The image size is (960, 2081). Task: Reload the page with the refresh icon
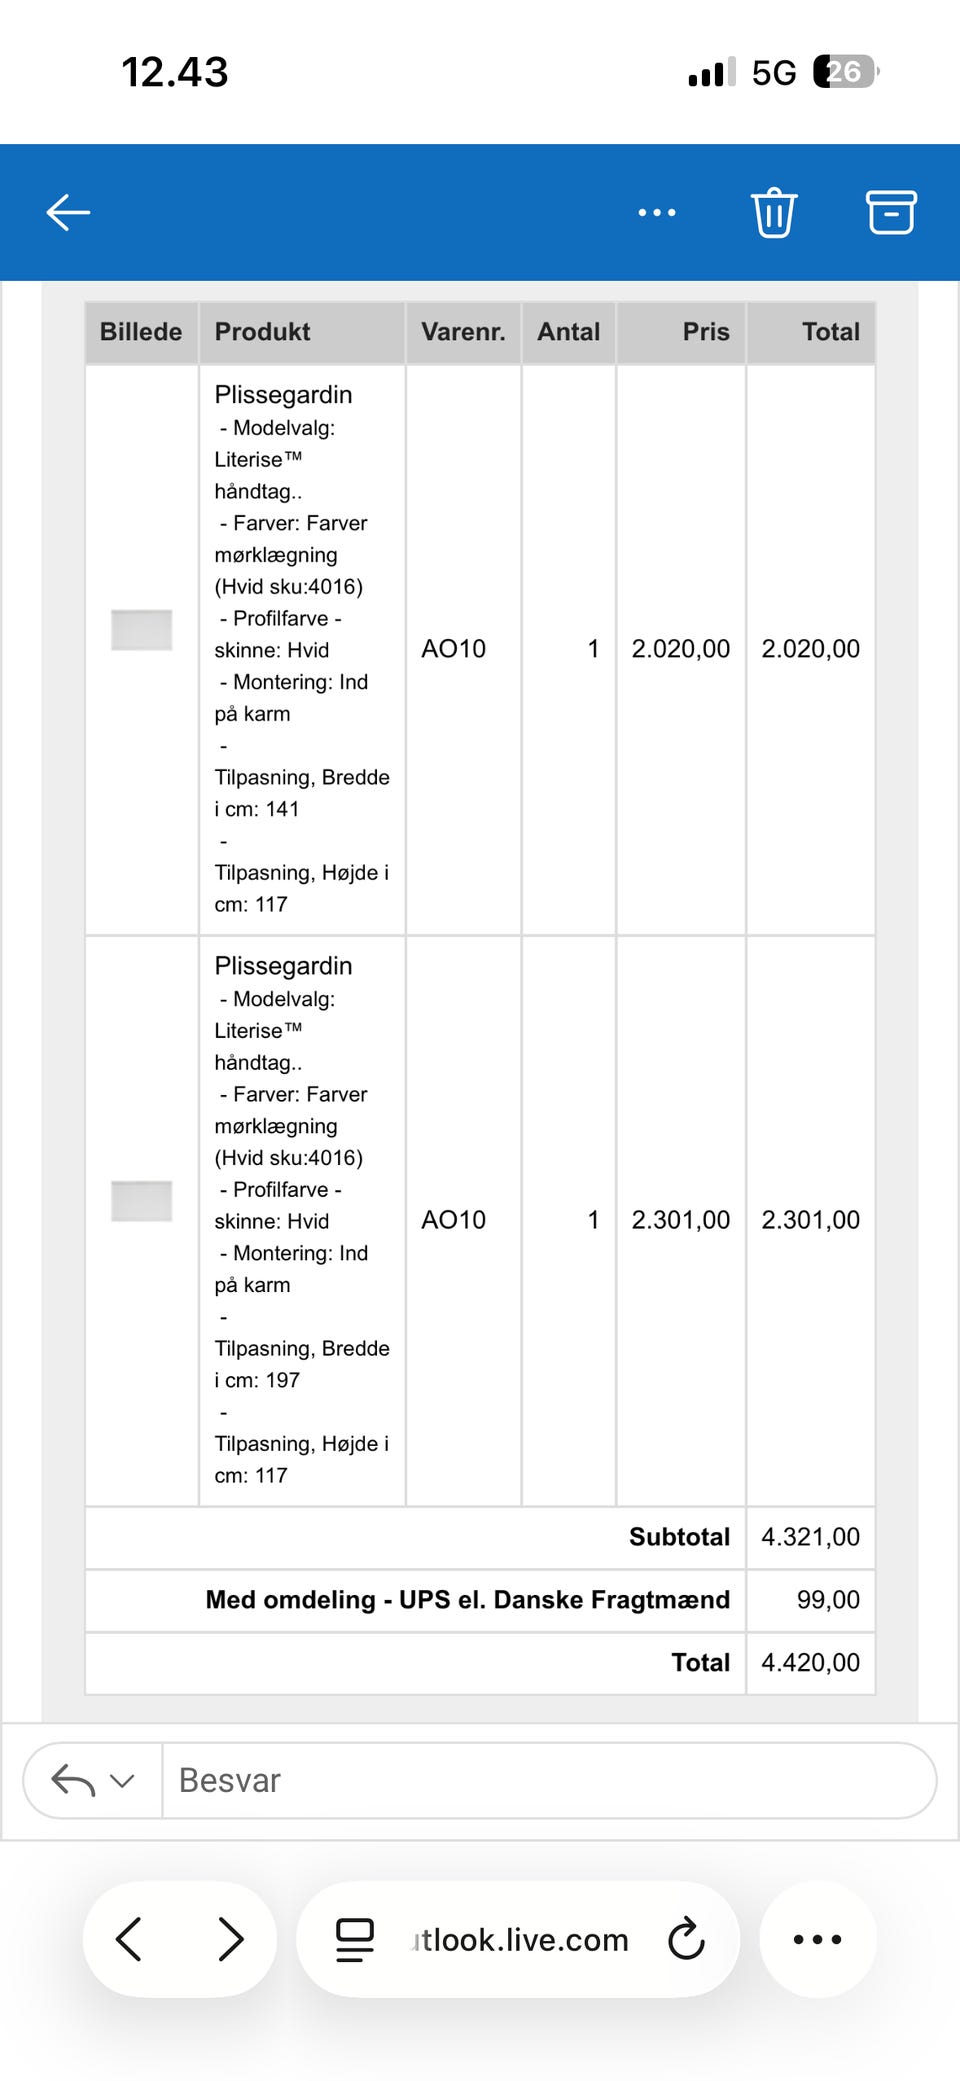[686, 1939]
